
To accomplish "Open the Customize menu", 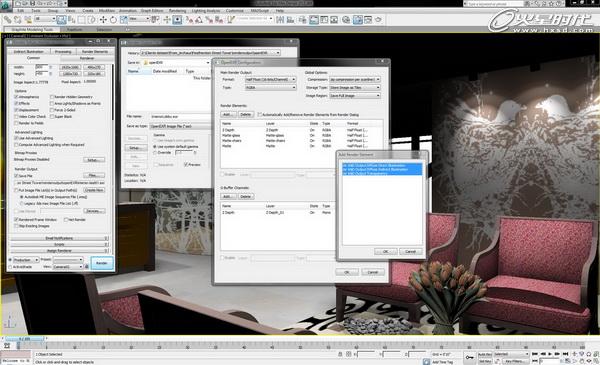I will coord(235,11).
